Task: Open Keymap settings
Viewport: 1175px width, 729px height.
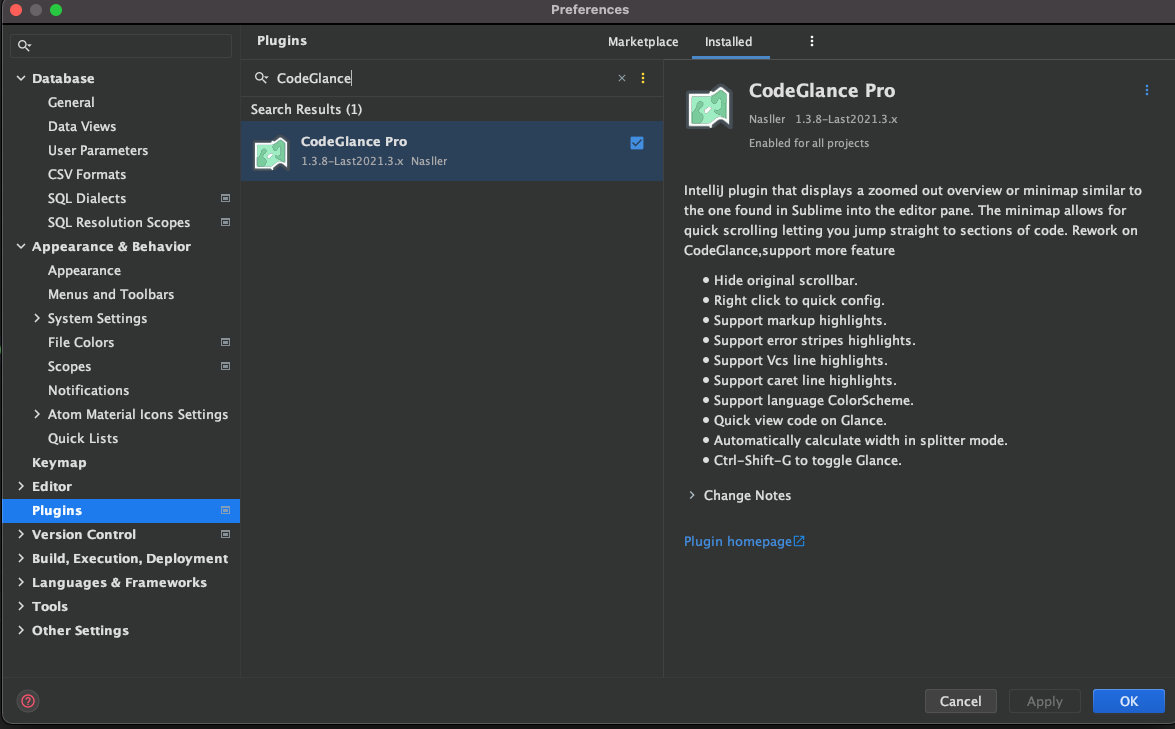Action: click(59, 462)
